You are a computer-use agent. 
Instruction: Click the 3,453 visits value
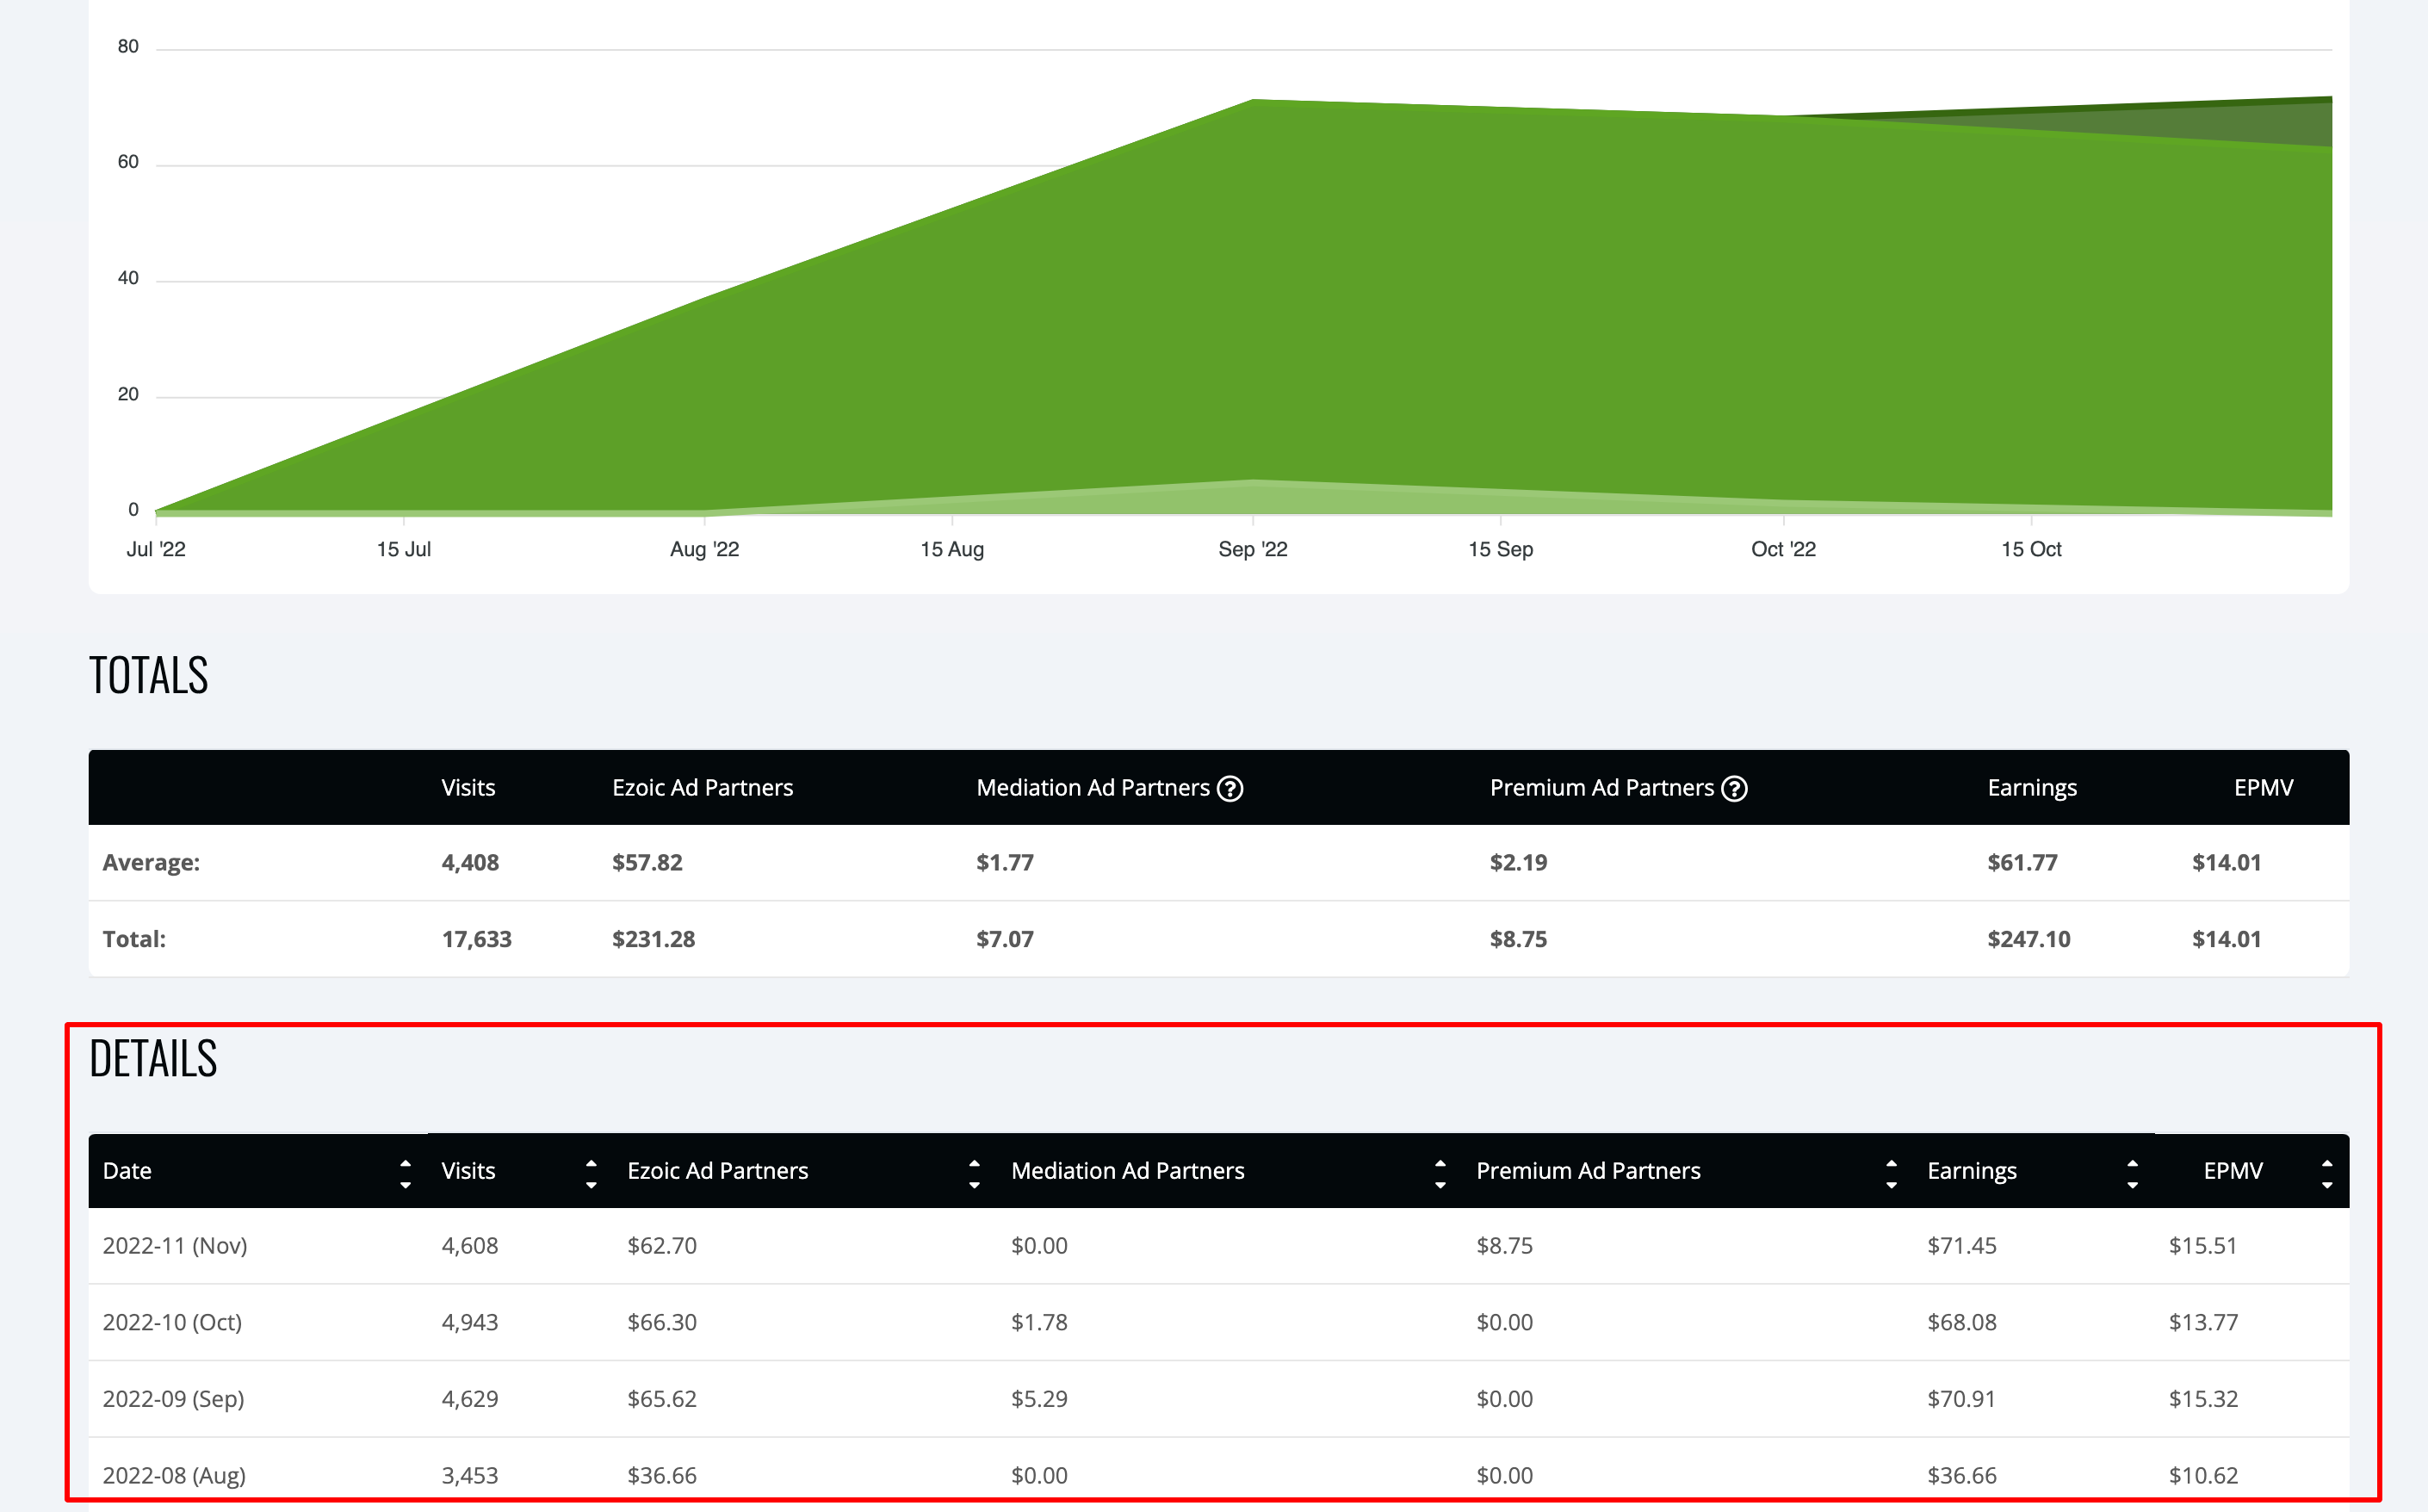(x=470, y=1476)
